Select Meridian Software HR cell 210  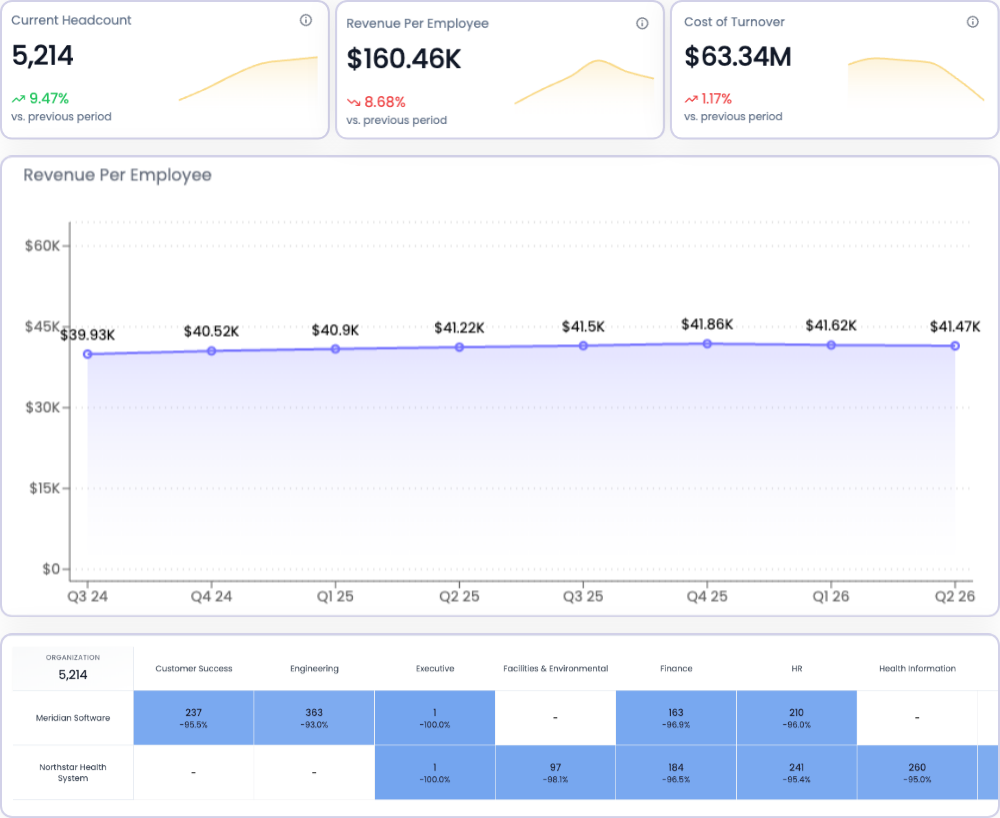point(797,718)
